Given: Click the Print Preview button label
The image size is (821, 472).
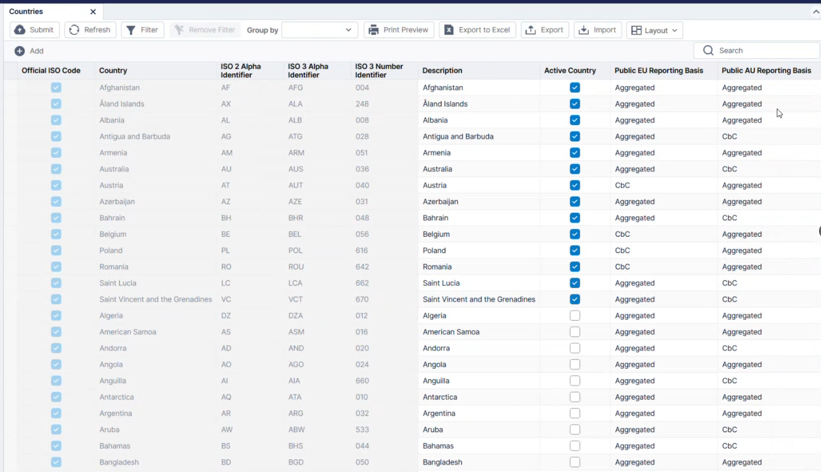Looking at the screenshot, I should [406, 30].
